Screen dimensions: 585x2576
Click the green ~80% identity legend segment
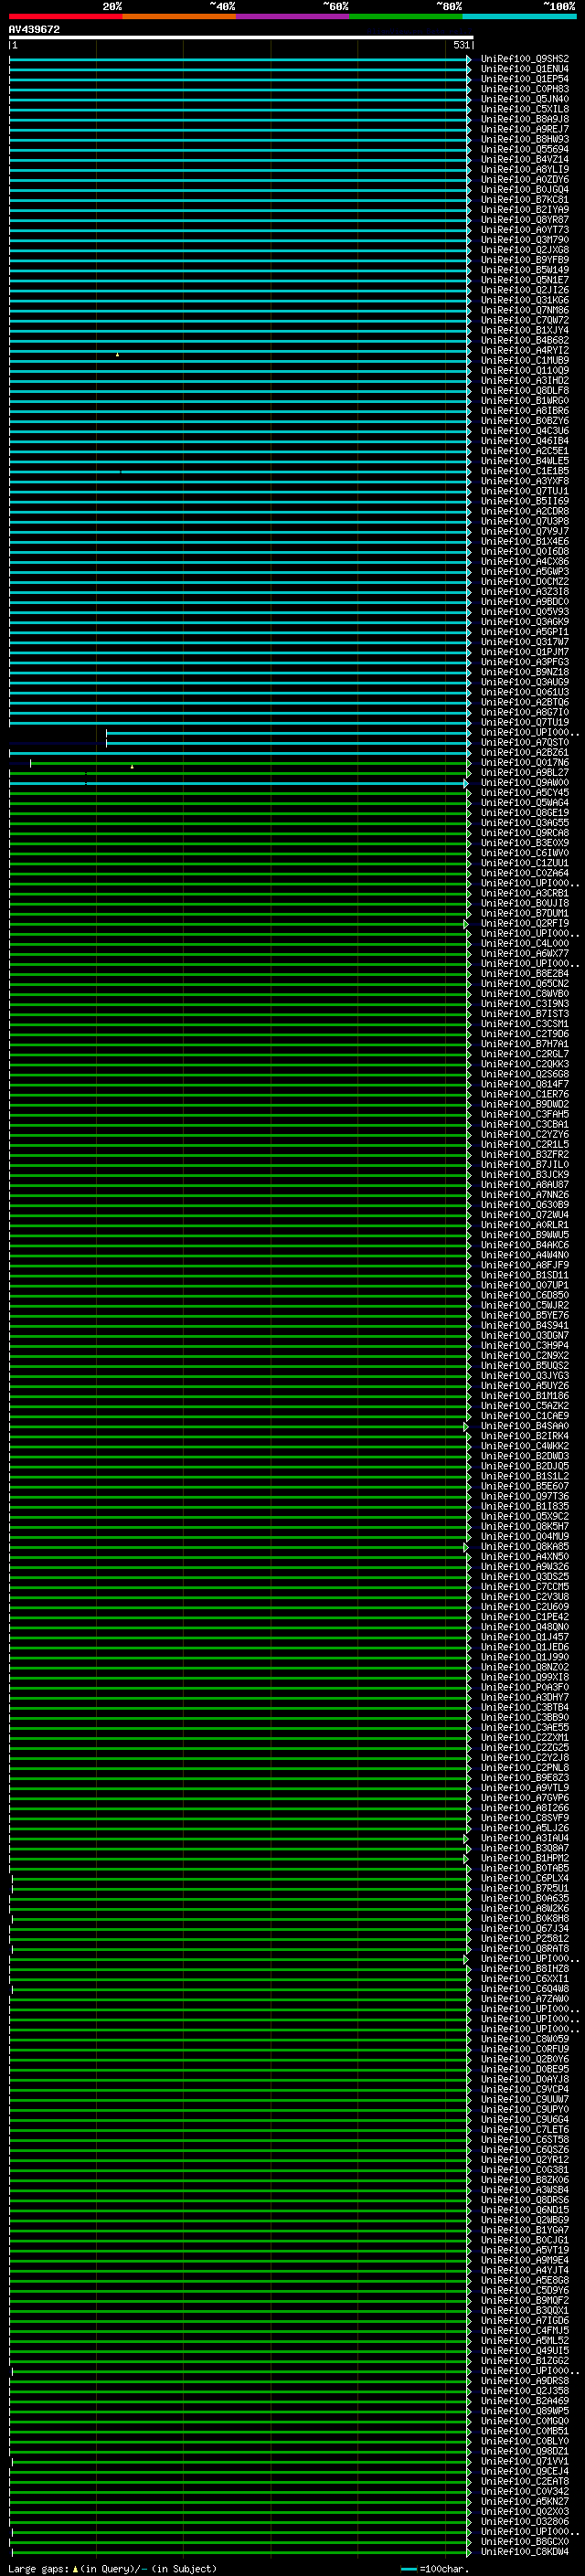[406, 16]
